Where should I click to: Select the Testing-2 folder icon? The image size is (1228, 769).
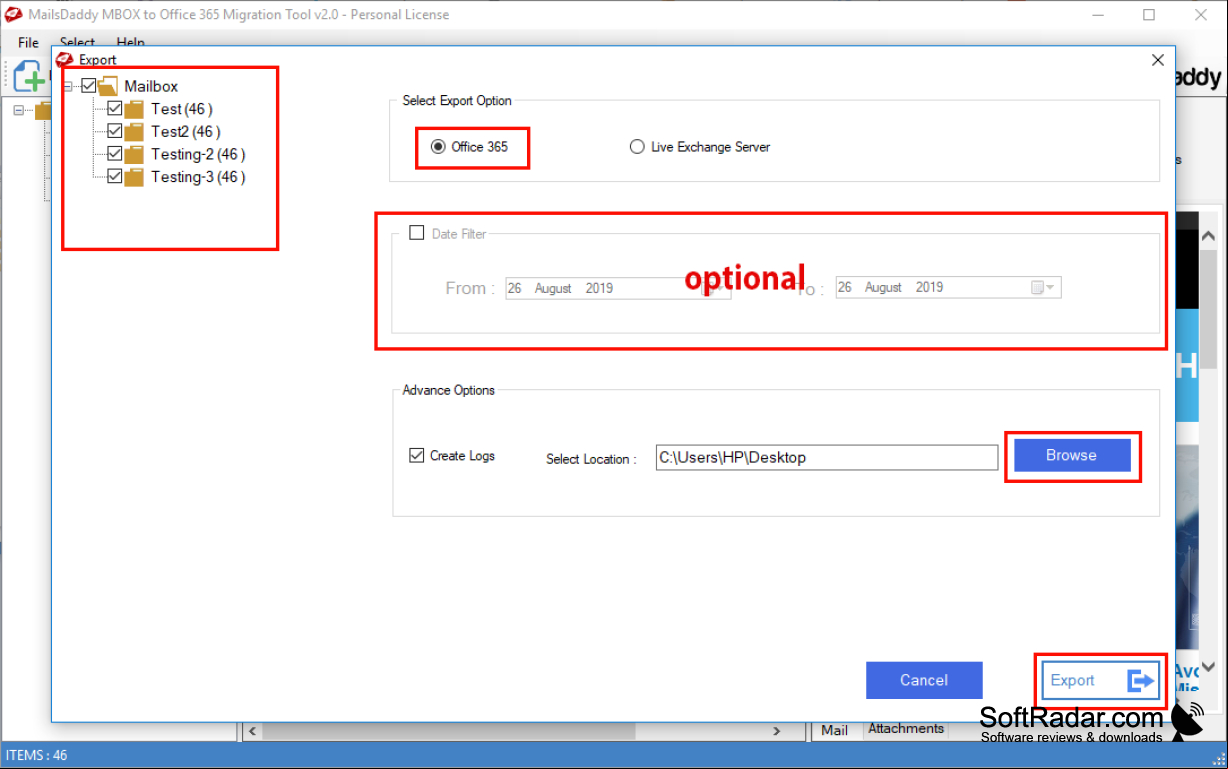coord(134,154)
